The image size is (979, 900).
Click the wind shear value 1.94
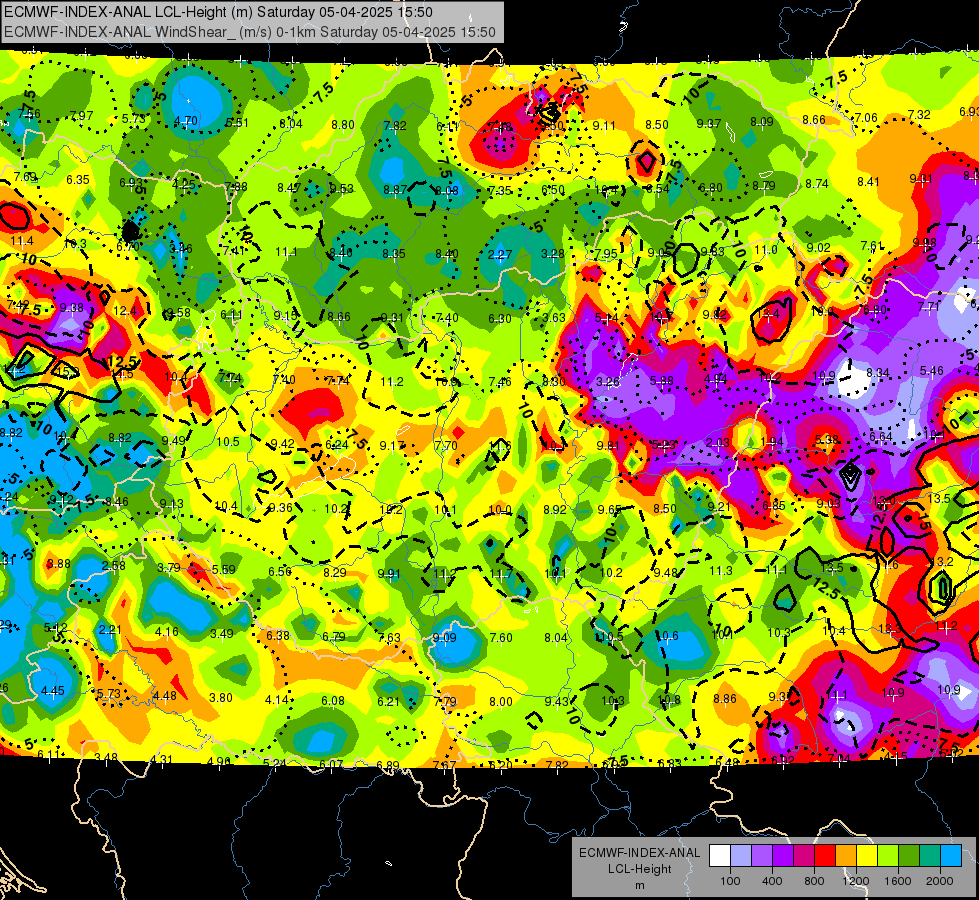pos(772,442)
